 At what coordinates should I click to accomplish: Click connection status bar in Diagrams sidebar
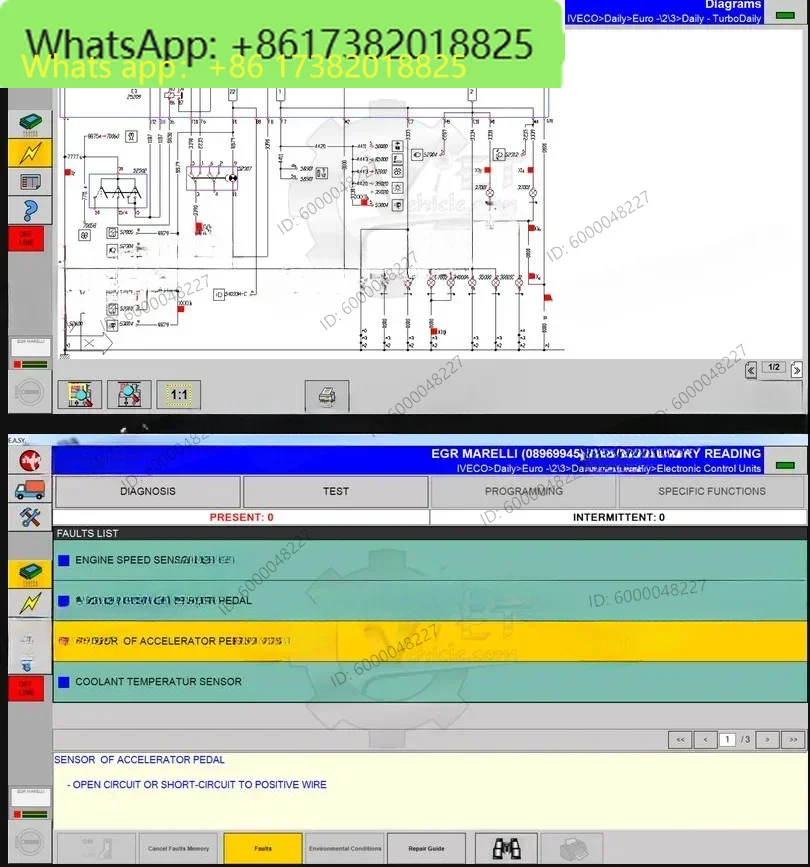point(31,364)
